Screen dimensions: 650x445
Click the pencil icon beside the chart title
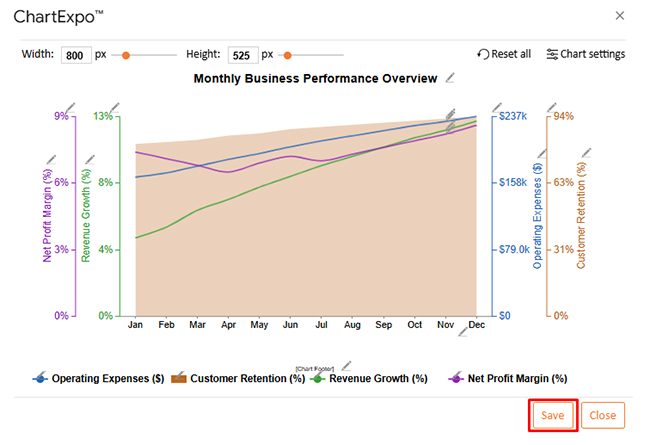(x=451, y=78)
